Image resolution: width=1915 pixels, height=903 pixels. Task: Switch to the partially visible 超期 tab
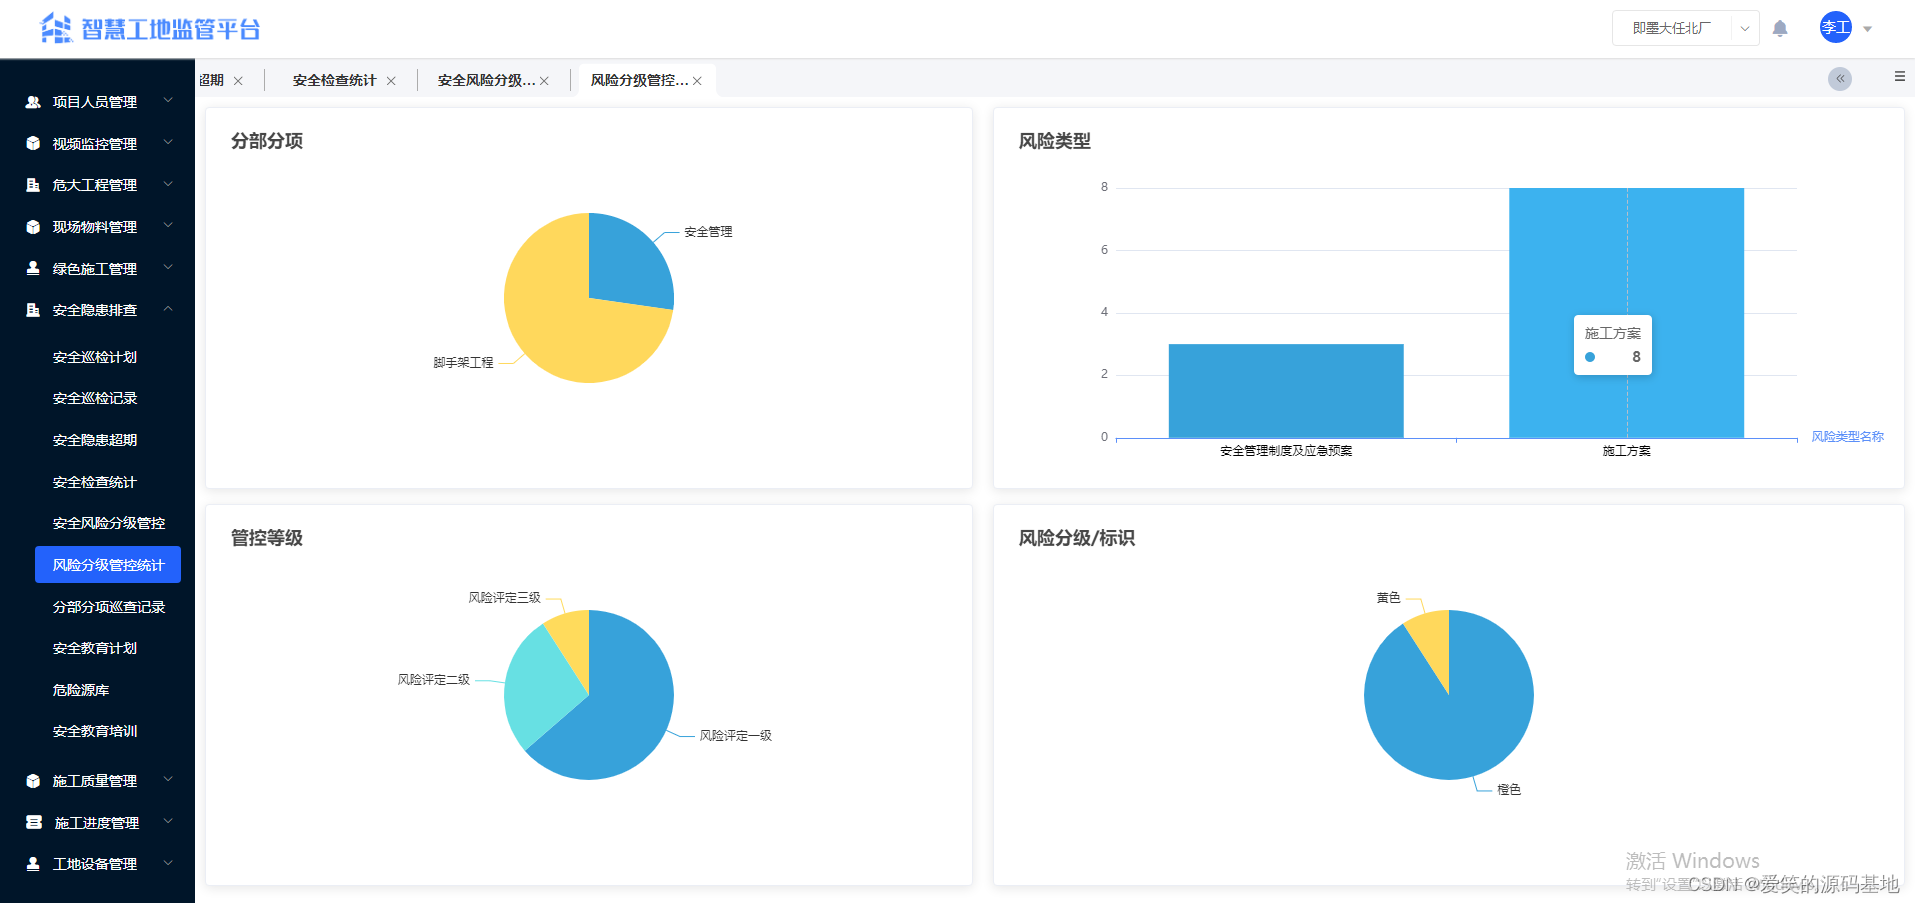211,80
